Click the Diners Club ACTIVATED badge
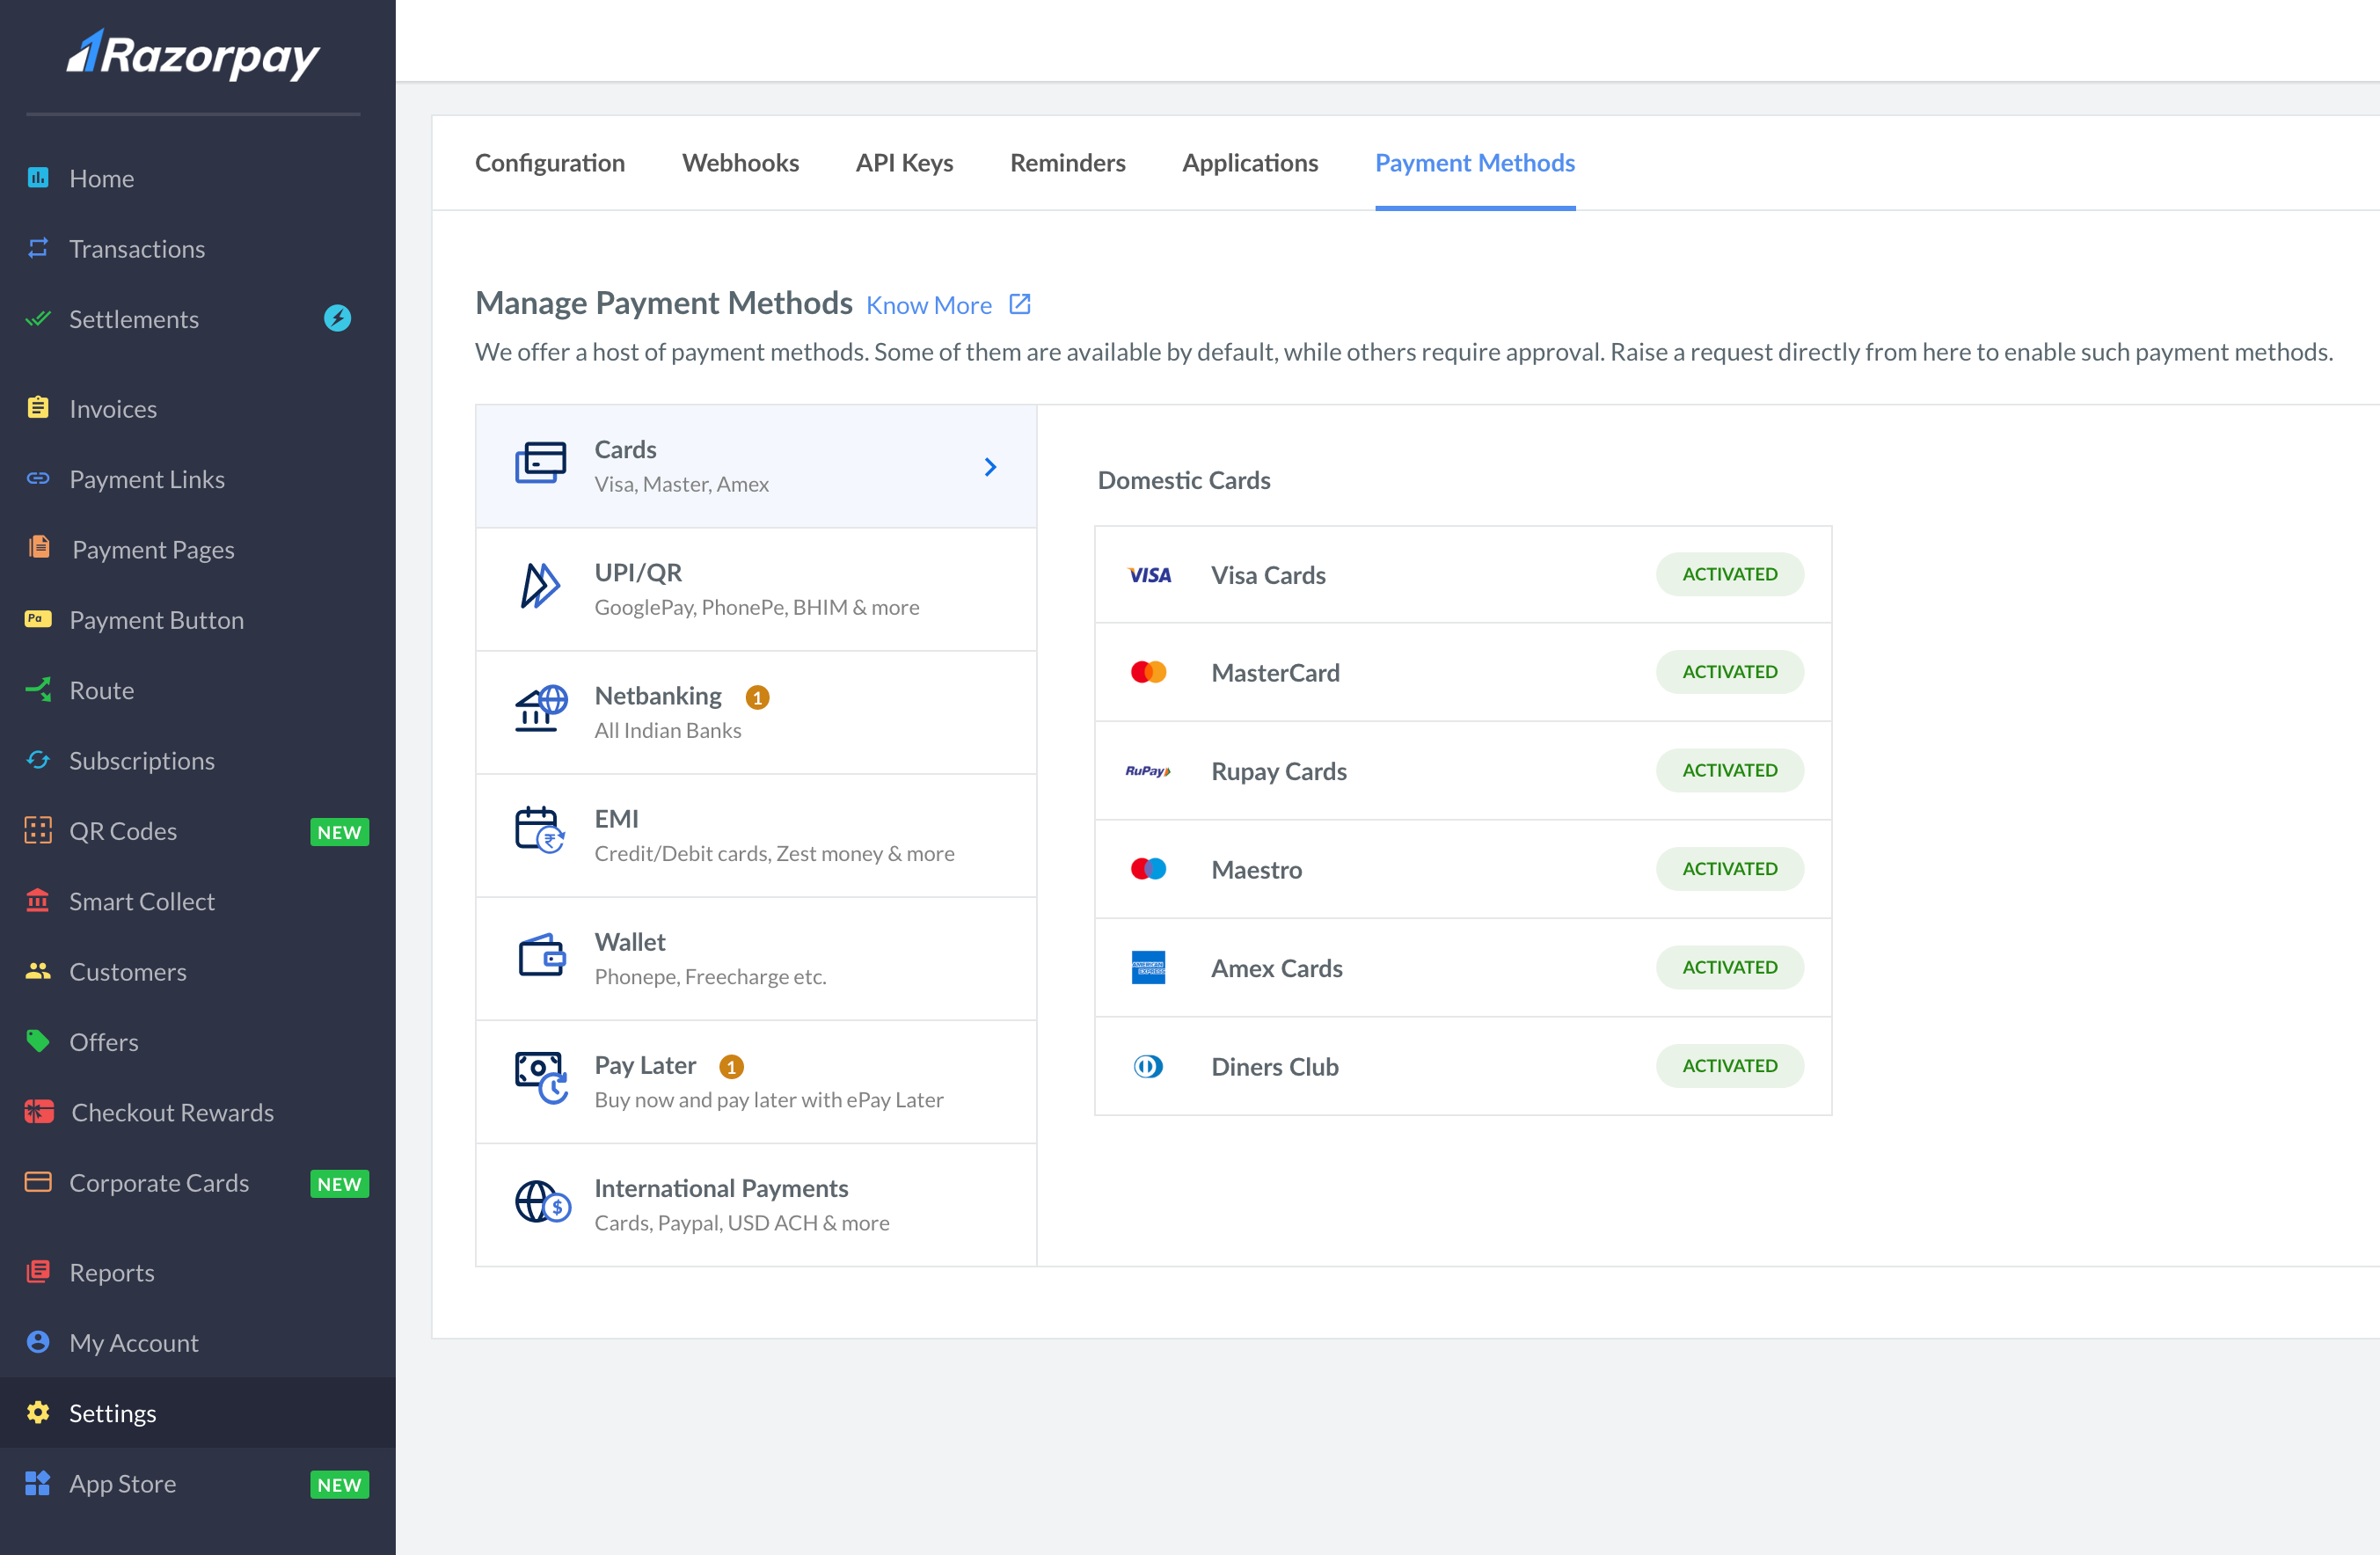Image resolution: width=2380 pixels, height=1555 pixels. (1729, 1065)
